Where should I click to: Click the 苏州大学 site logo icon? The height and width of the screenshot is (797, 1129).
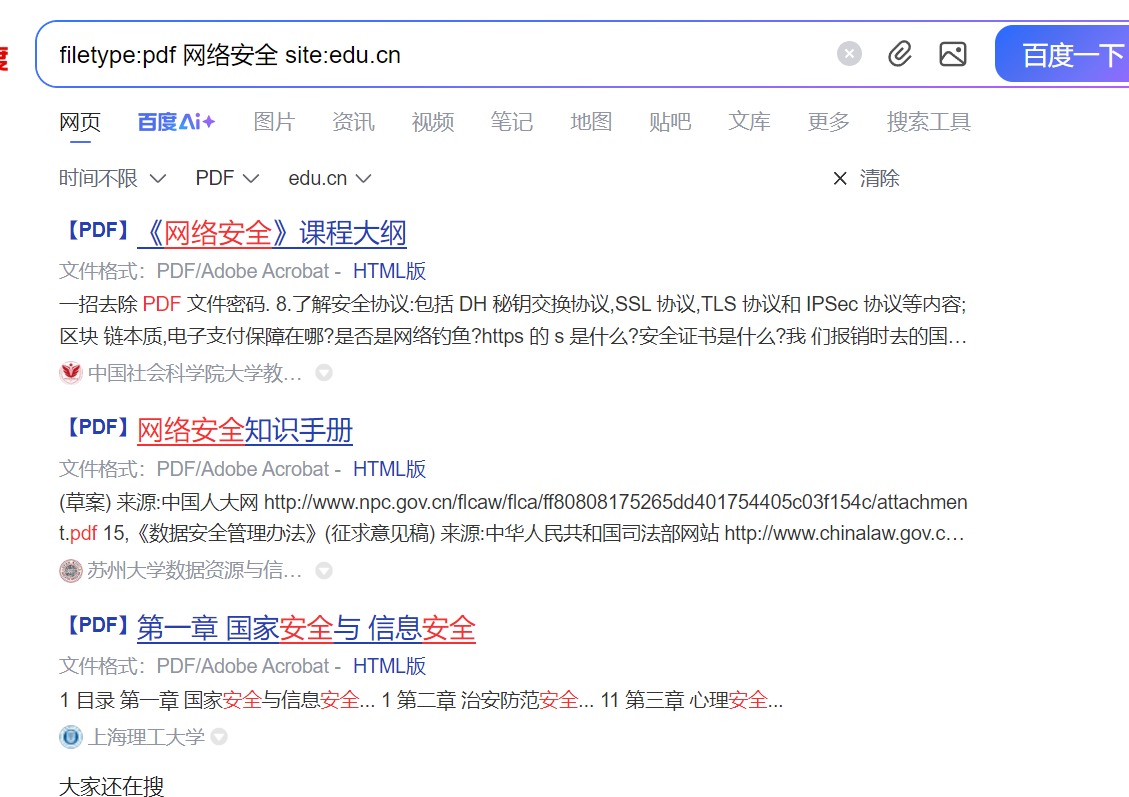click(71, 571)
